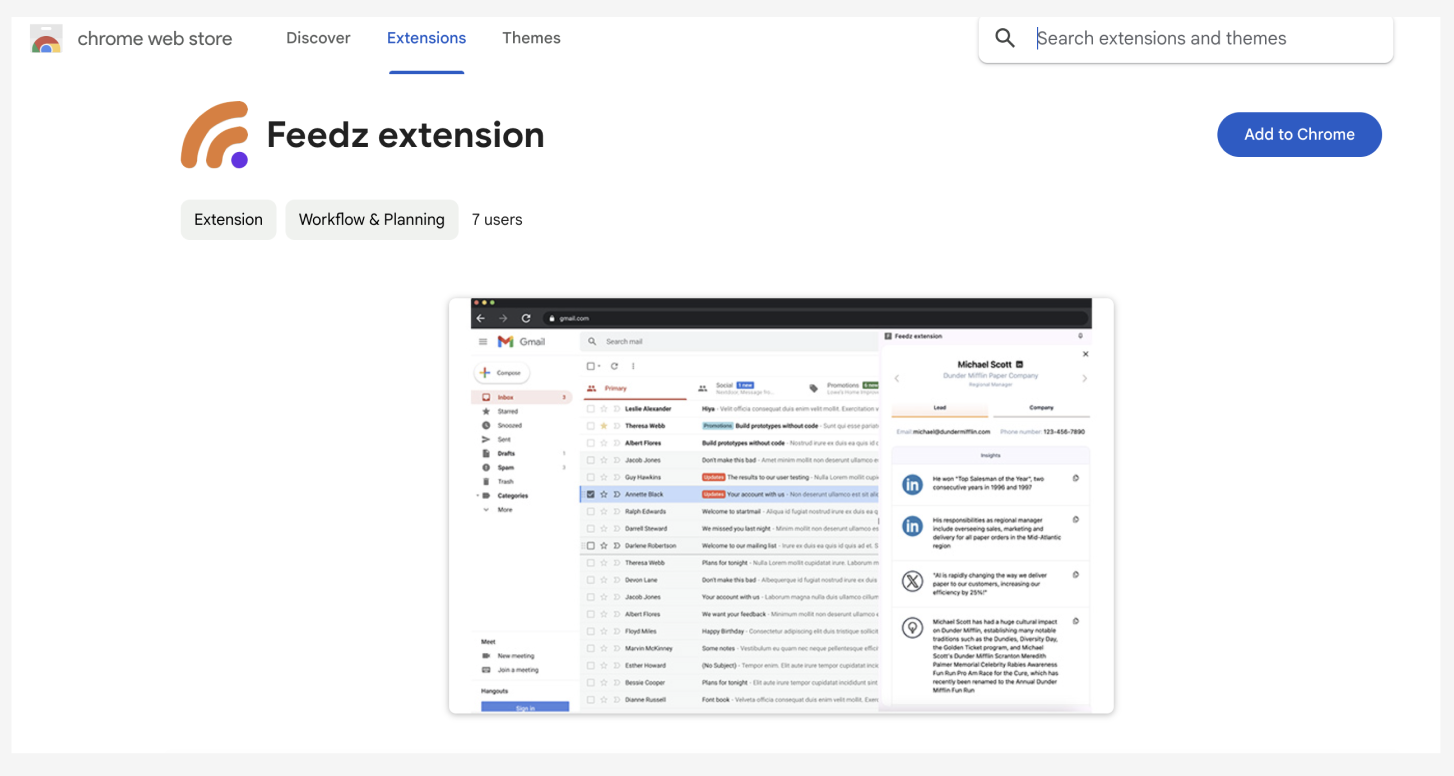Click the "chrome web store" title text
Viewport: 1454px width, 776px height.
pos(155,39)
